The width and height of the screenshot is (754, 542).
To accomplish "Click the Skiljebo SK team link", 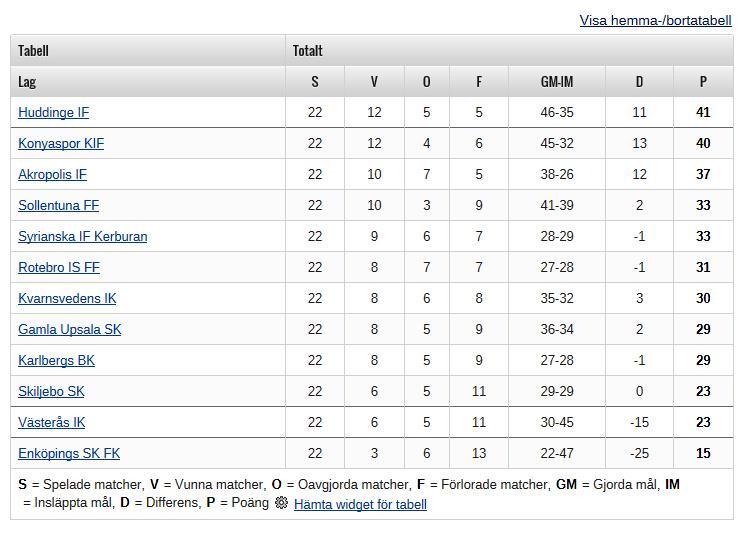I will tap(51, 391).
